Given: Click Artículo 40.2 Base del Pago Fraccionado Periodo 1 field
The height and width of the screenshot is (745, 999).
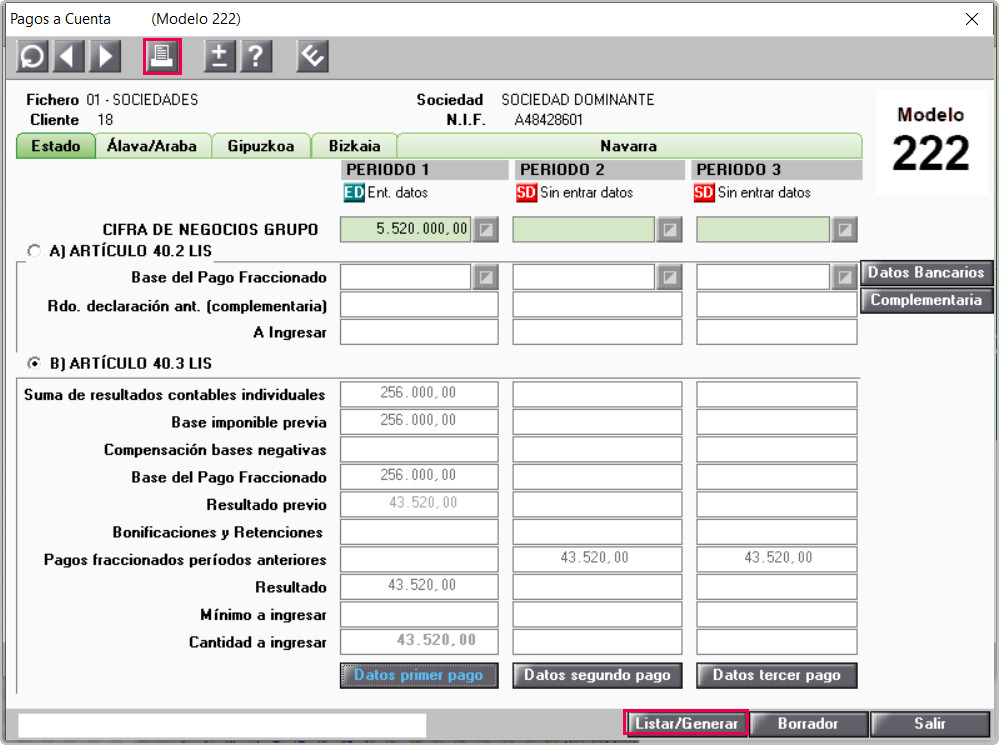Looking at the screenshot, I should click(x=405, y=277).
